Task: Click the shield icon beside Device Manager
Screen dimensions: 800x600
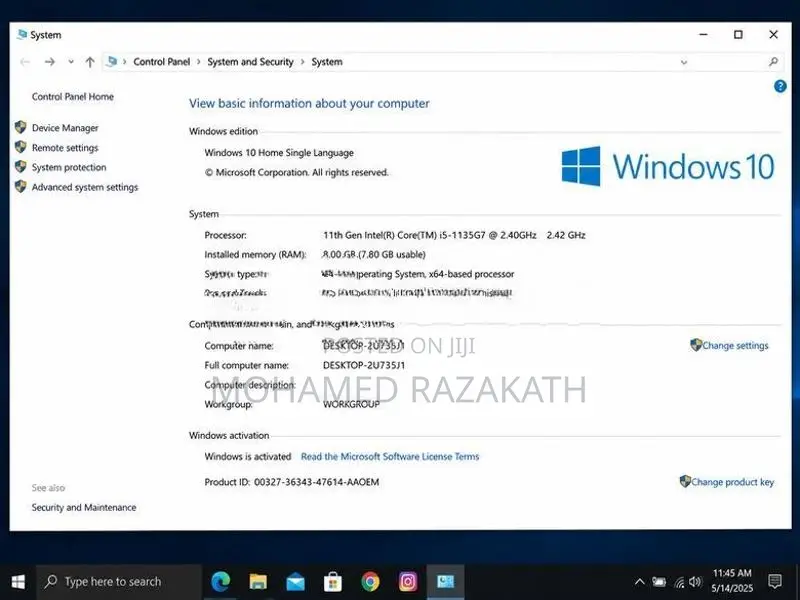Action: [x=20, y=127]
